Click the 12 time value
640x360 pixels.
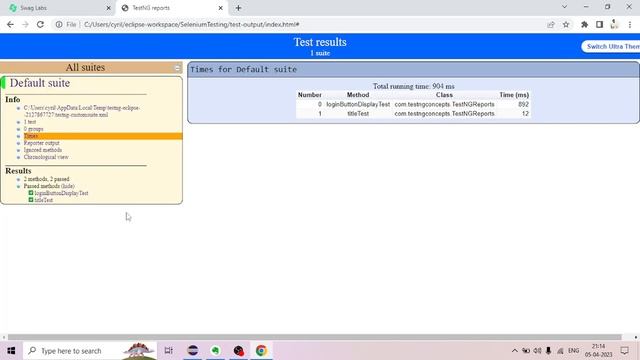point(525,113)
